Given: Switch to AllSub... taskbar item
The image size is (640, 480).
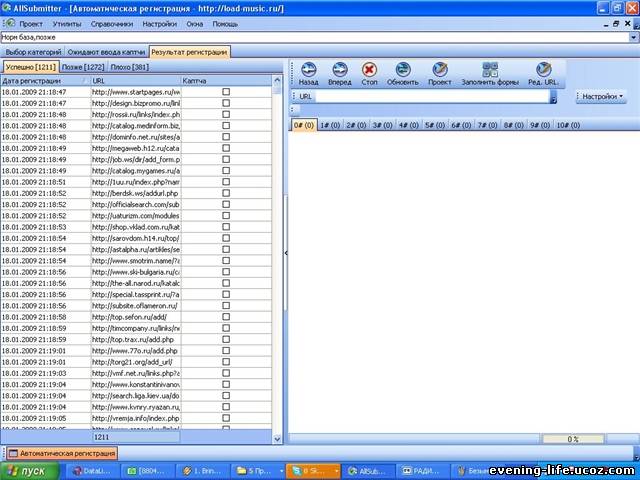Looking at the screenshot, I should coord(368,471).
